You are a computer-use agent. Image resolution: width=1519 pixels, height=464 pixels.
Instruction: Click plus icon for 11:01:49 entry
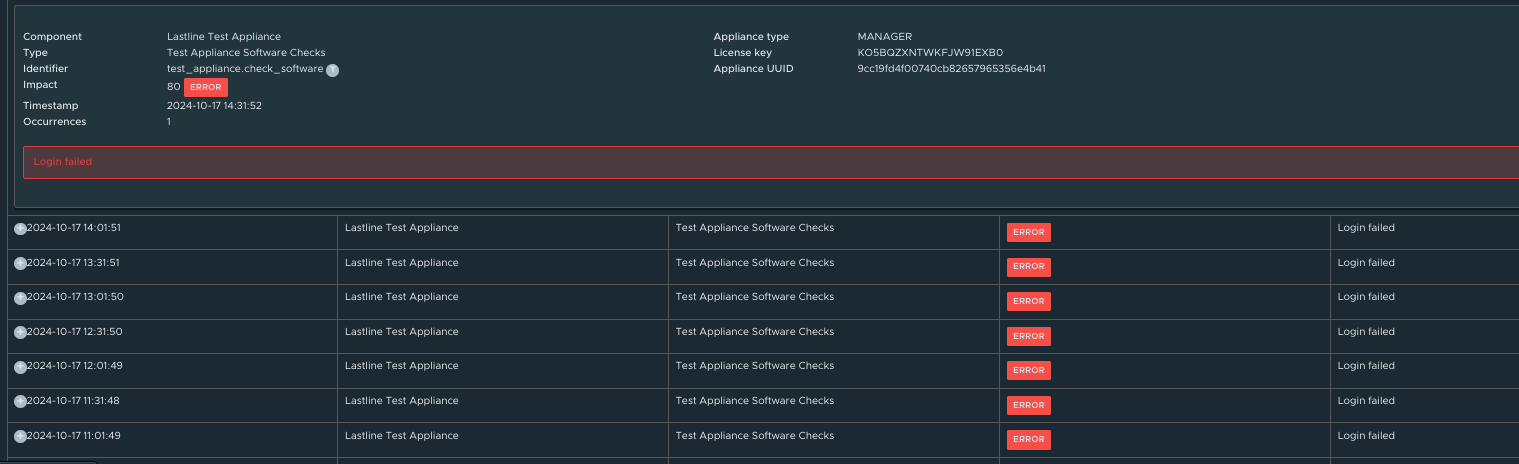coord(20,436)
